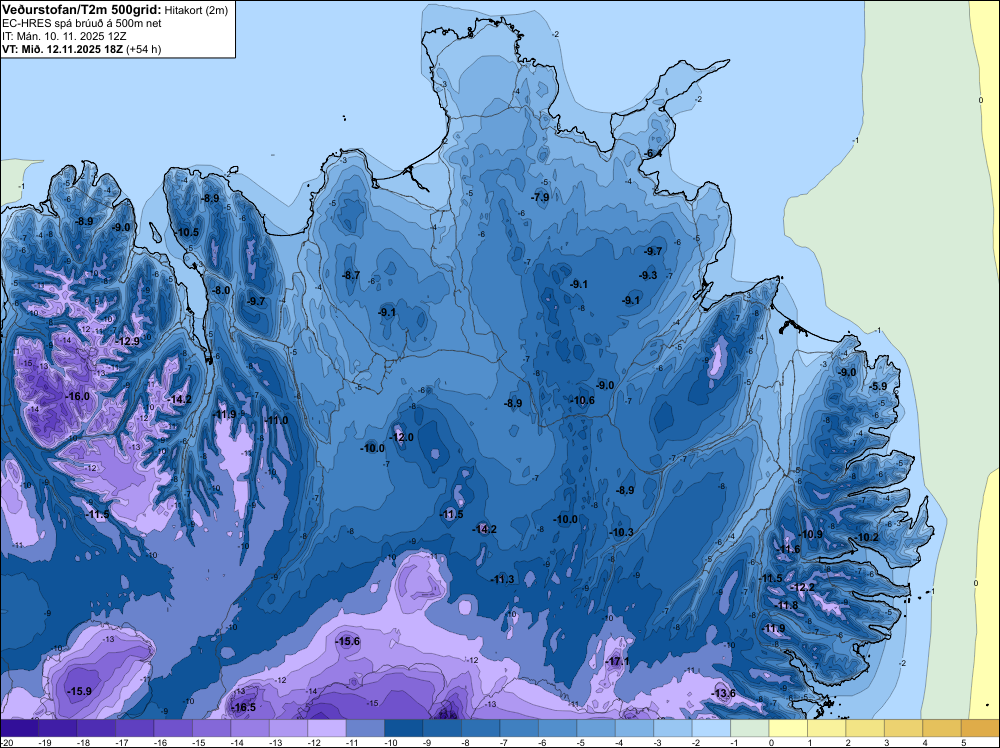Click legend swatch between -6 and -5
Screen dimensions: 1000x748
coord(557,728)
